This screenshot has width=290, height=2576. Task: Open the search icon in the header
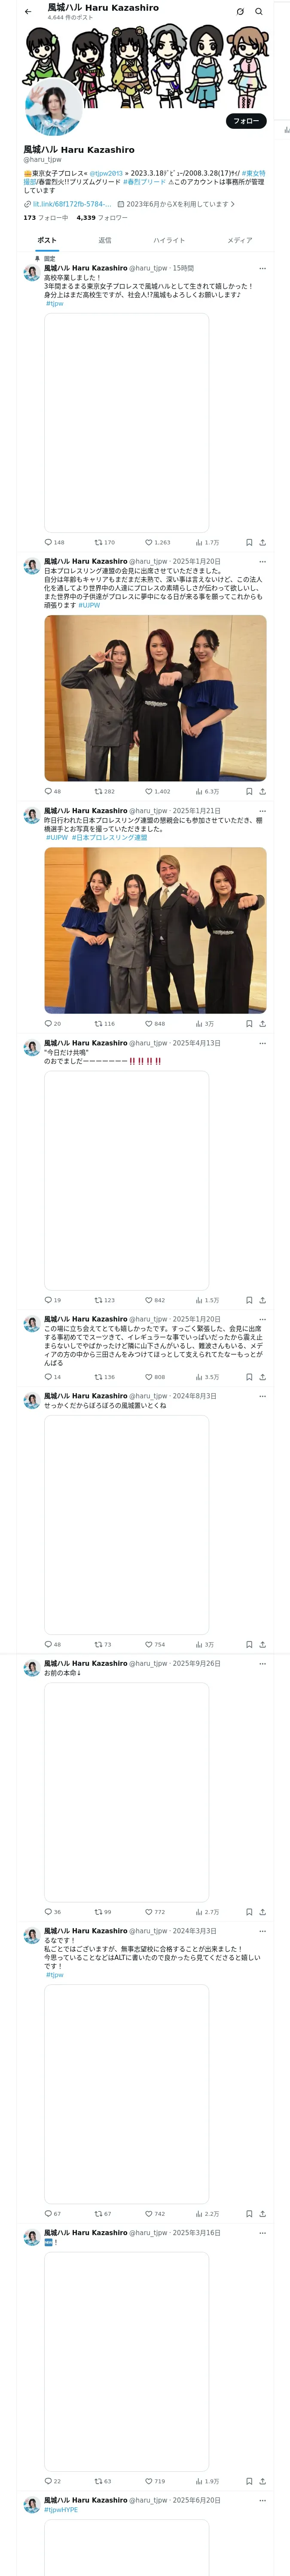(259, 12)
